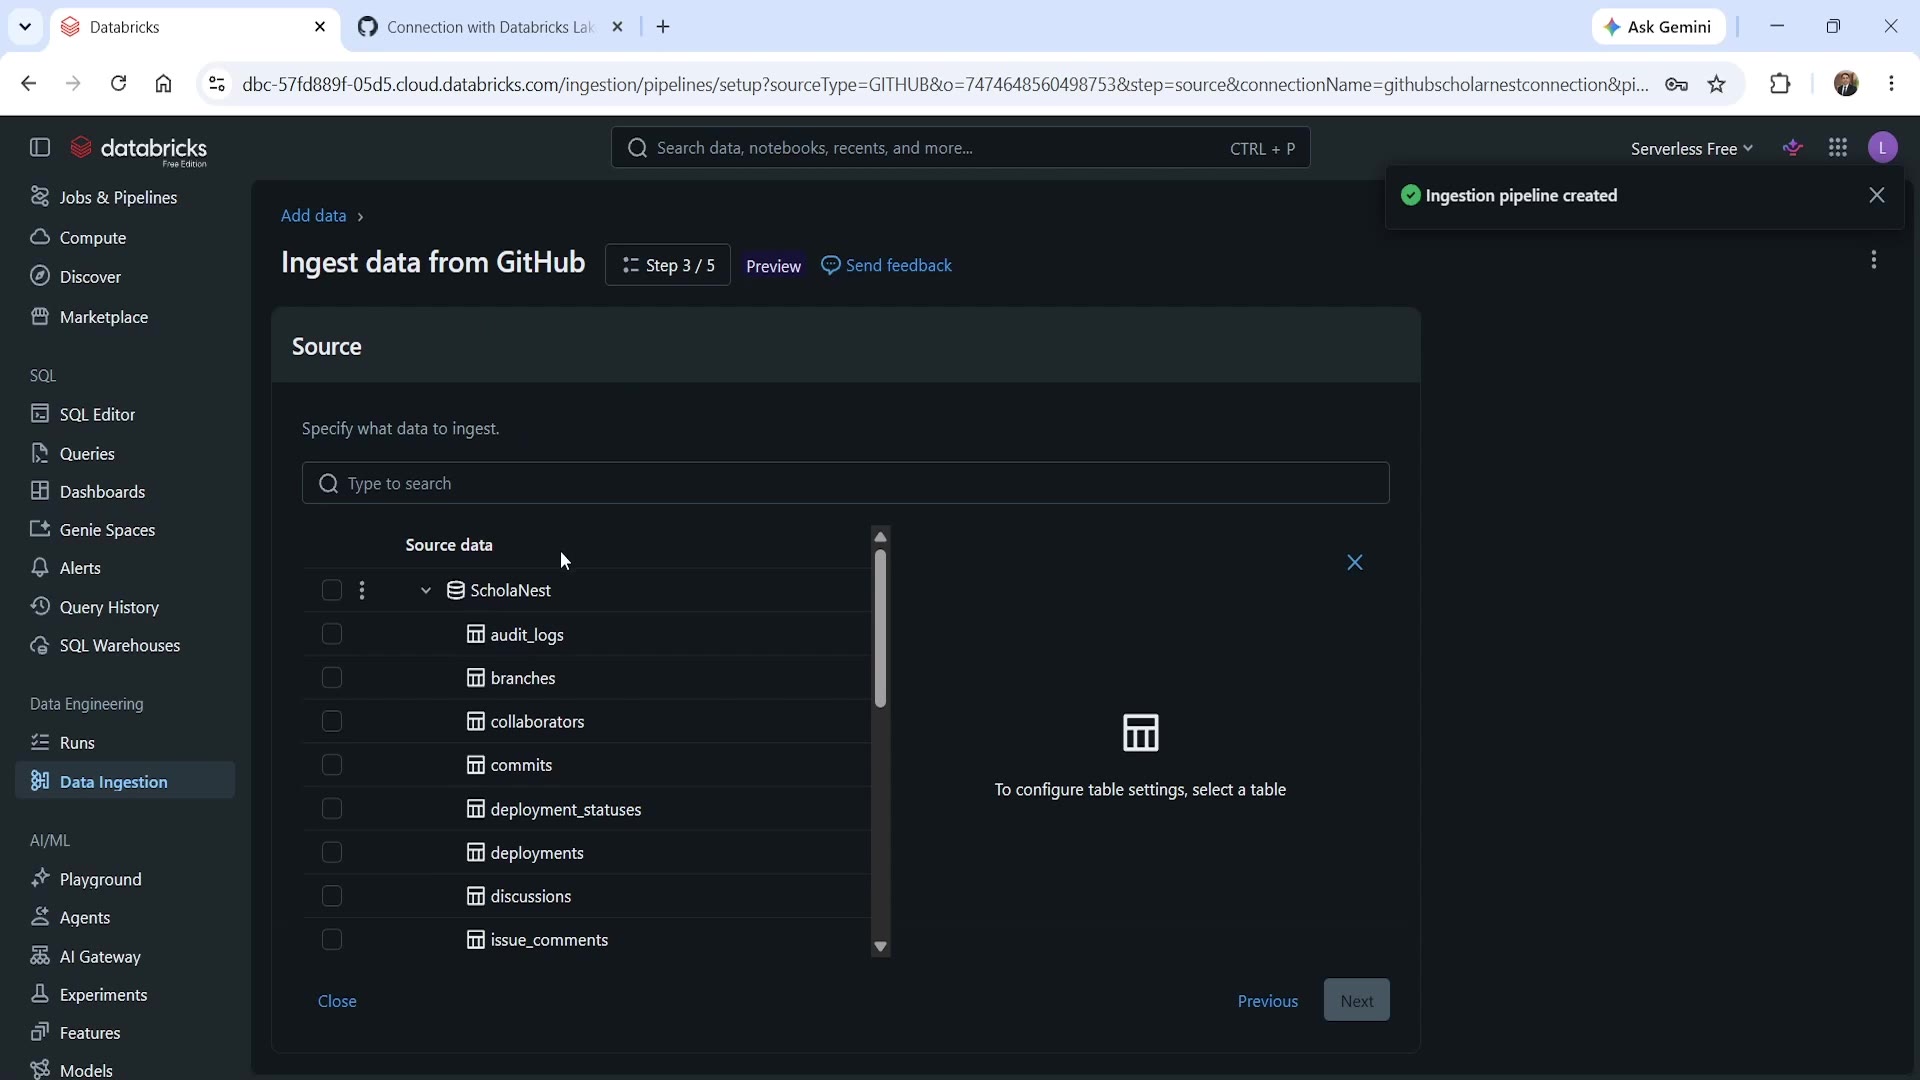Go back in browser history

click(28, 84)
